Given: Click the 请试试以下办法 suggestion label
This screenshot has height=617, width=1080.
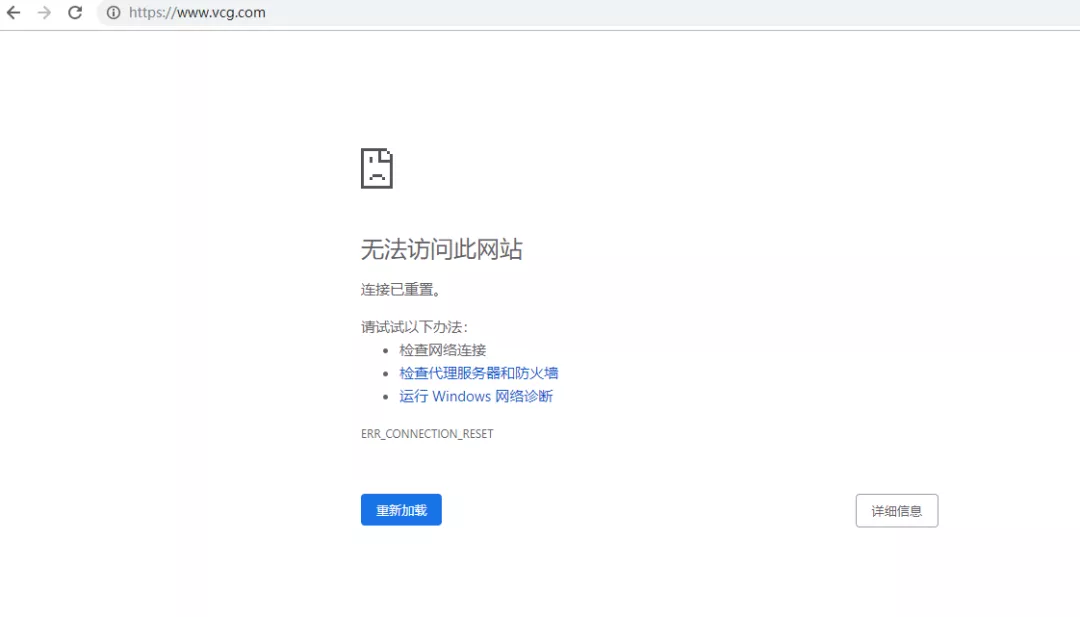Looking at the screenshot, I should (414, 327).
